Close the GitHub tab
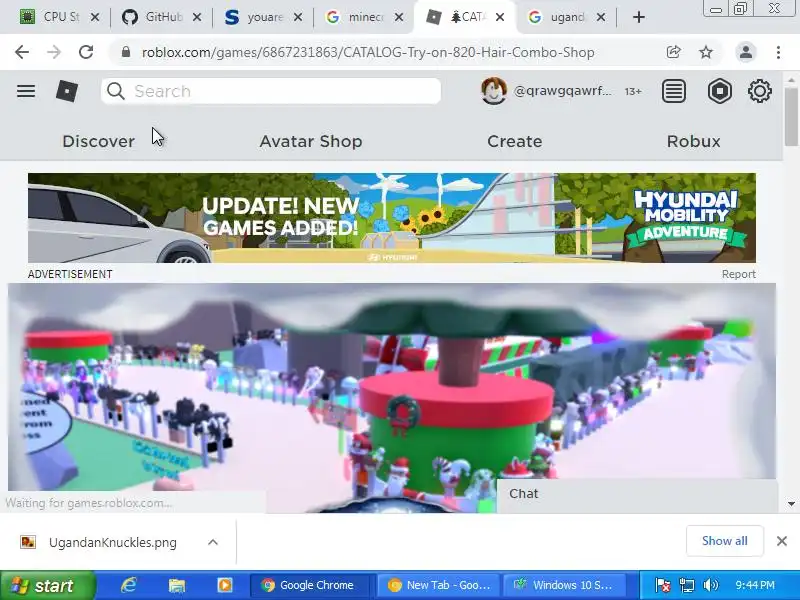 [196, 17]
